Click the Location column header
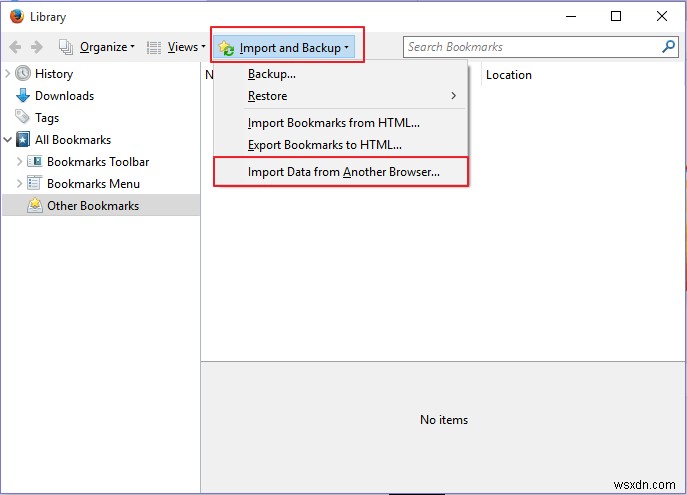Viewport: 687px width, 495px height. pyautogui.click(x=509, y=75)
